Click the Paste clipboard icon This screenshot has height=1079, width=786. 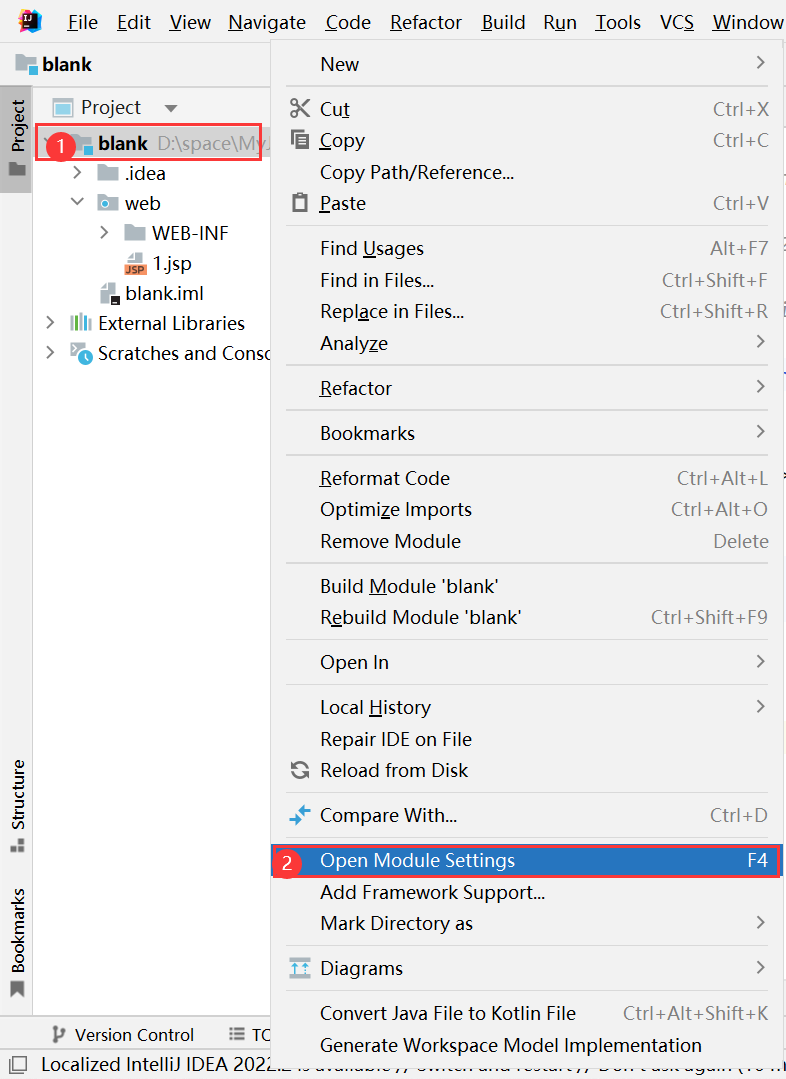(x=299, y=203)
